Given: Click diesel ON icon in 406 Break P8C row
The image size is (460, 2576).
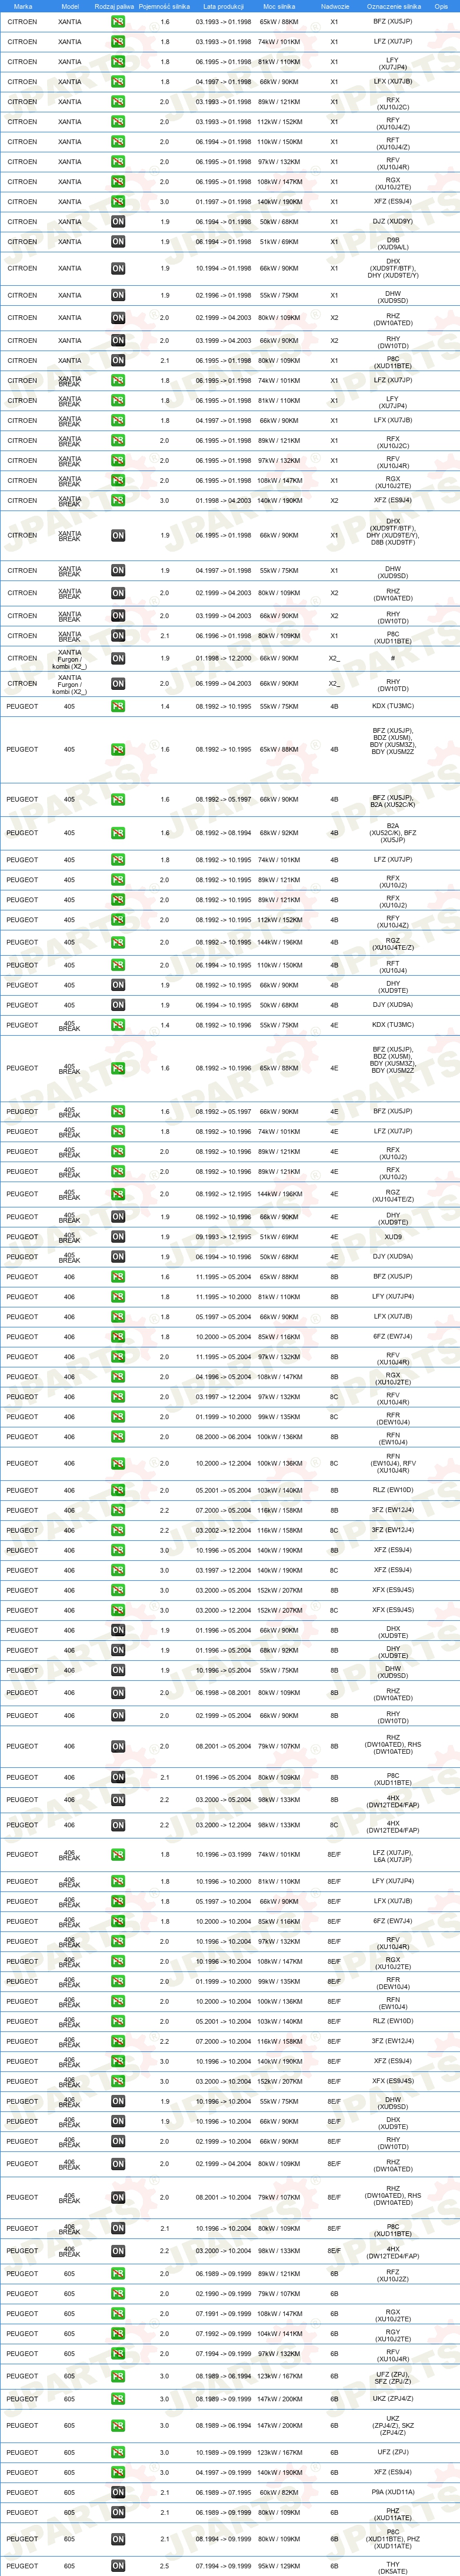Looking at the screenshot, I should point(118,2229).
